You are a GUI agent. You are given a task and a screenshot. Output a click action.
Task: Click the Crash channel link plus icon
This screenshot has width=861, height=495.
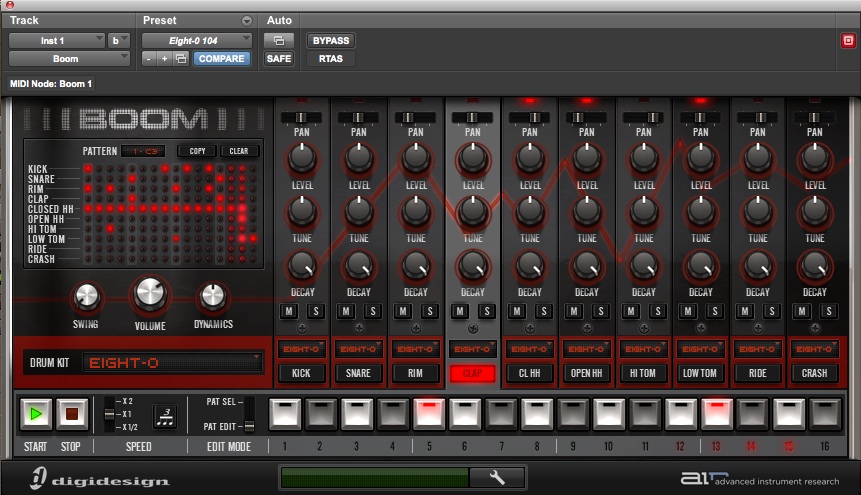coord(815,329)
